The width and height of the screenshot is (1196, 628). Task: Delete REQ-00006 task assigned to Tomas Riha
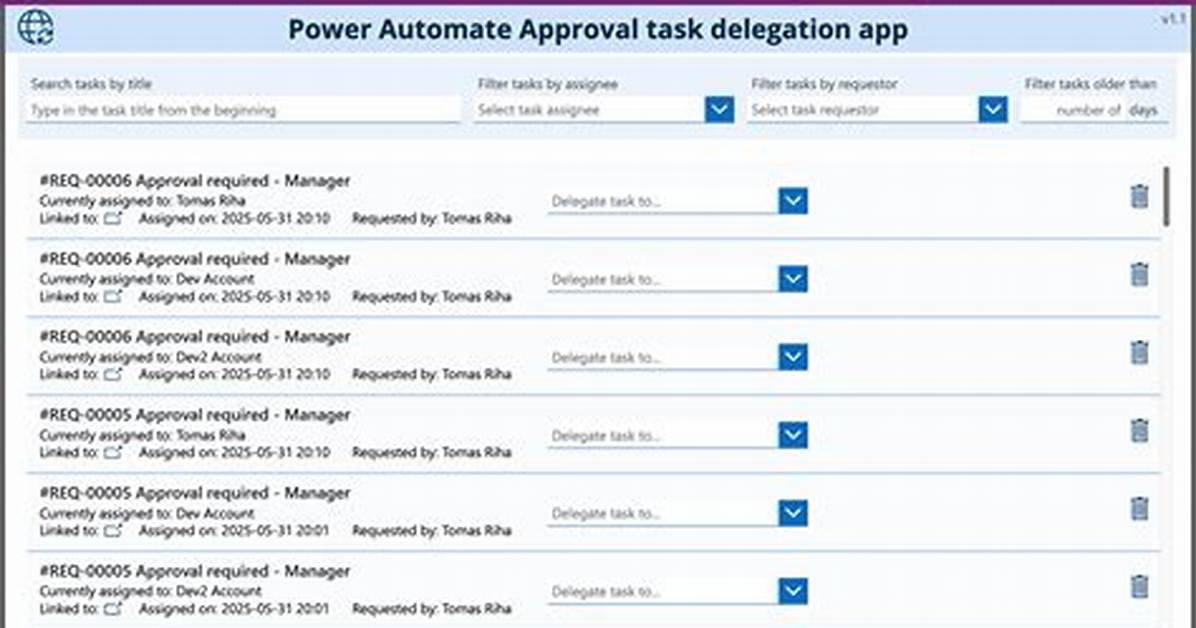tap(1139, 196)
